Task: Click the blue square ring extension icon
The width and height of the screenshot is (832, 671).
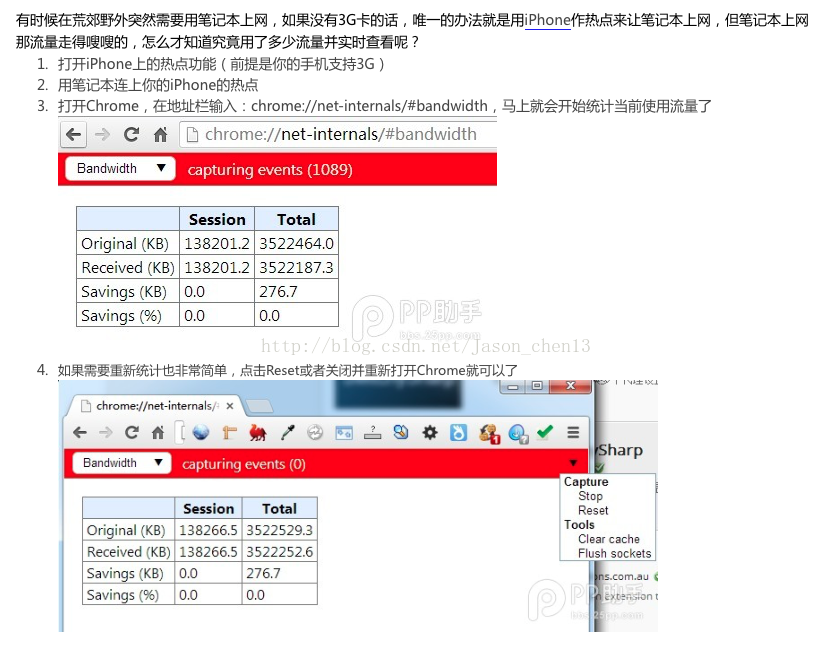Action: (x=458, y=433)
